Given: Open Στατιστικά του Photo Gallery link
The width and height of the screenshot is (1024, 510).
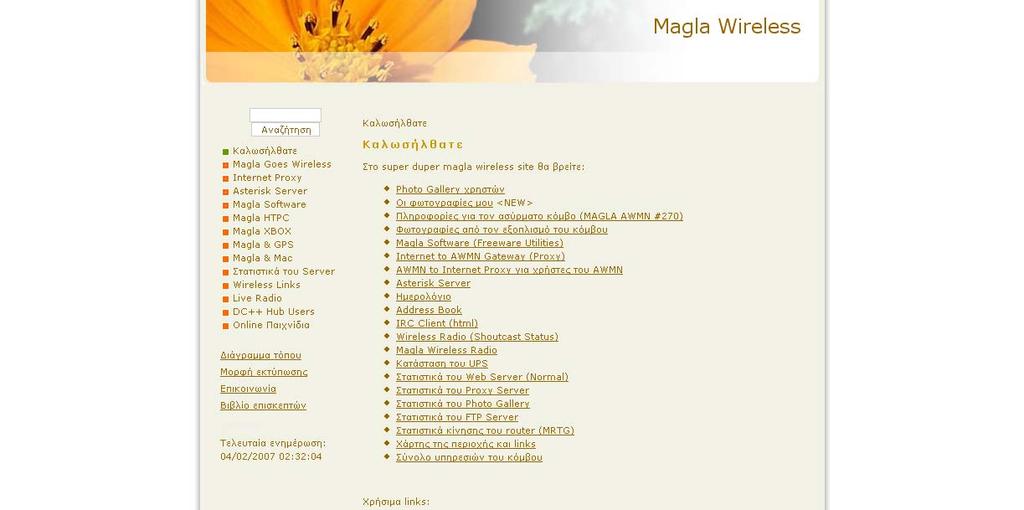Looking at the screenshot, I should (x=462, y=404).
